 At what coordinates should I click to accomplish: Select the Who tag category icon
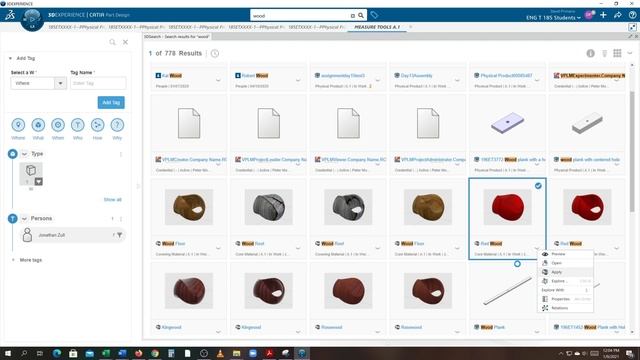click(x=78, y=125)
